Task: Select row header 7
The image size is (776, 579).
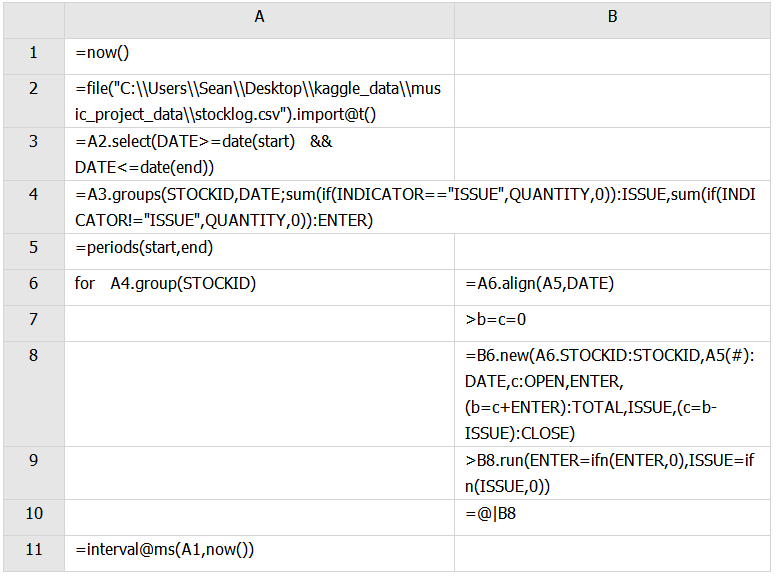Action: pos(34,323)
